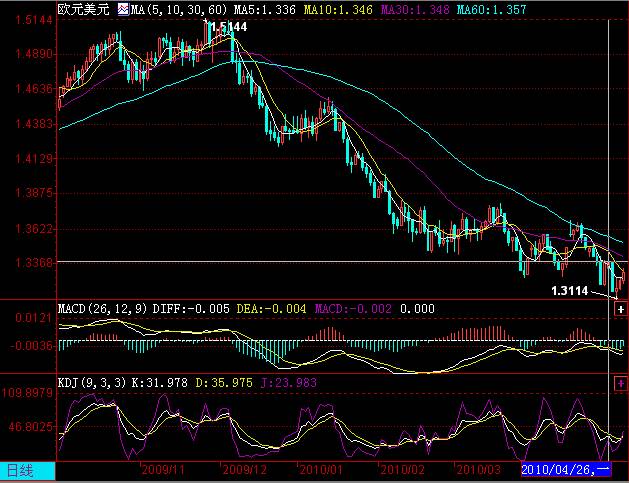The height and width of the screenshot is (483, 629).
Task: Click the DIFF:-0.005 value
Action: point(191,308)
